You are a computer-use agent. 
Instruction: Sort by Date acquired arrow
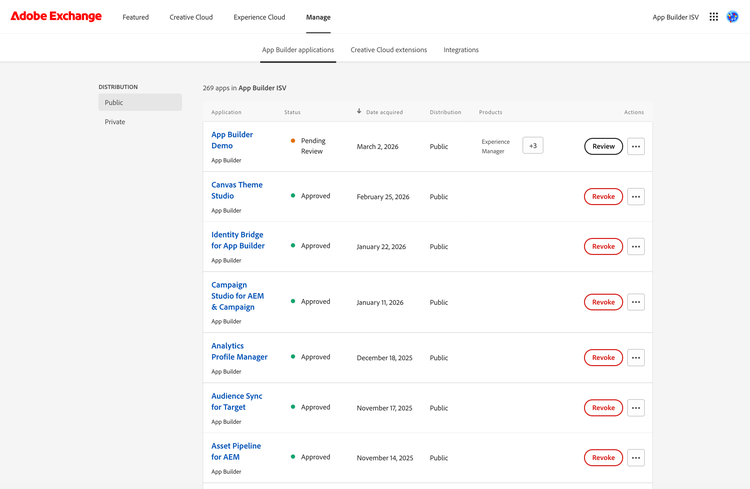[359, 111]
